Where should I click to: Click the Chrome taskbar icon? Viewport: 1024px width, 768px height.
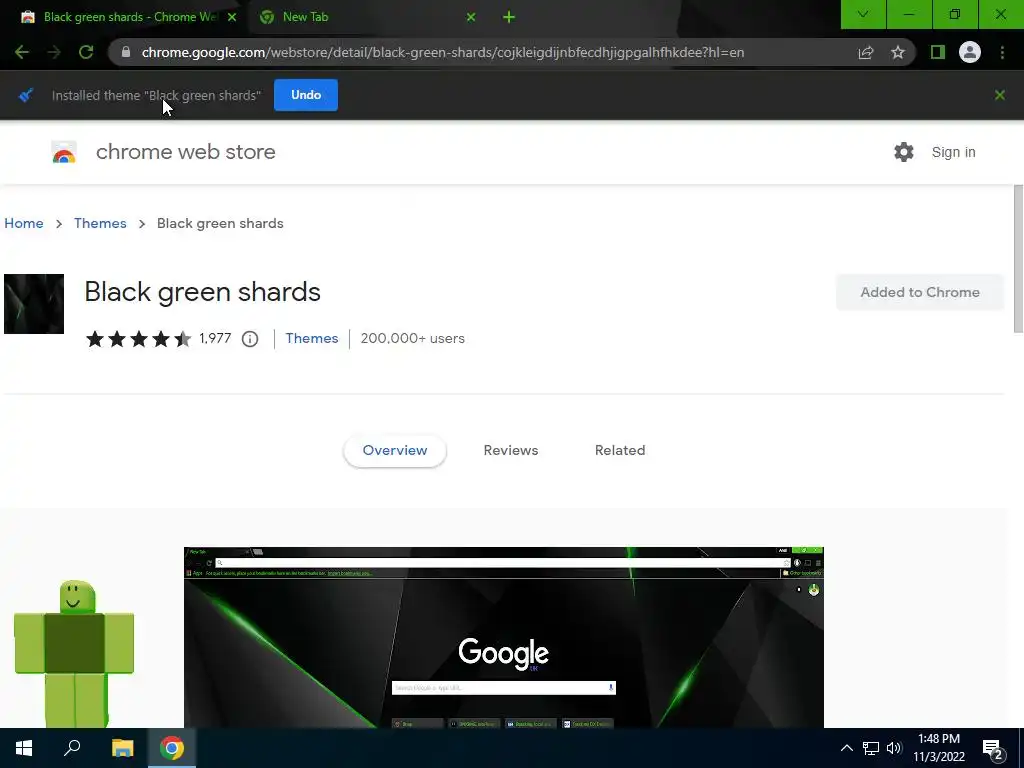click(x=172, y=748)
